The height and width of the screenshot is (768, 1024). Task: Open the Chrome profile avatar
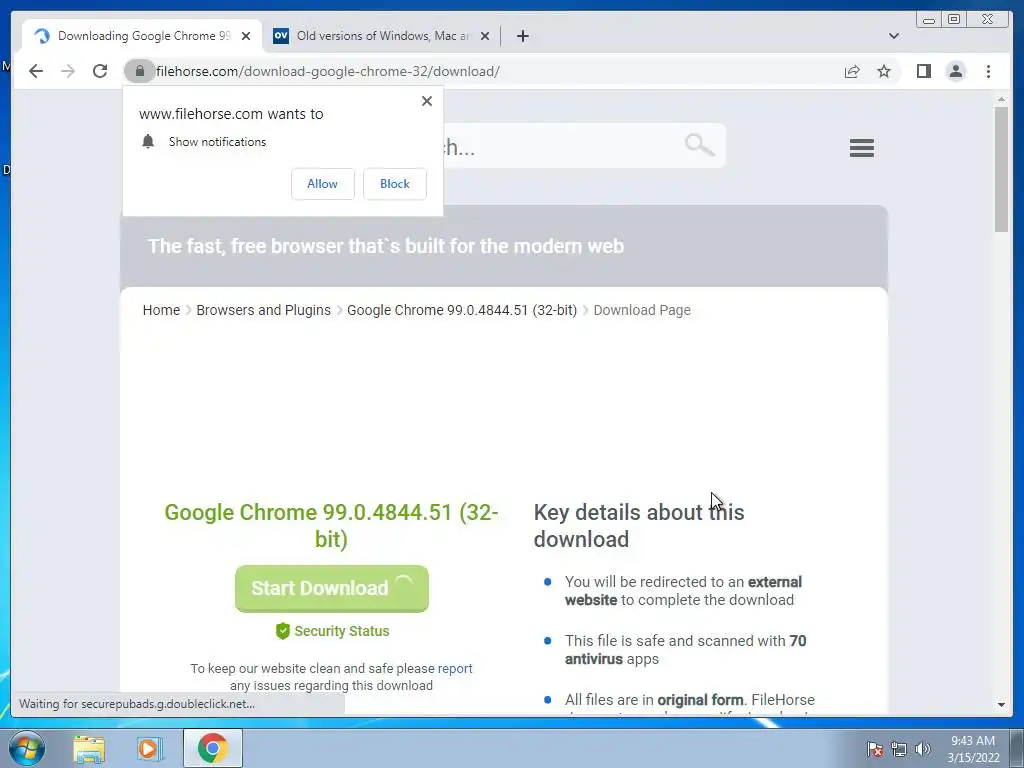(x=955, y=71)
